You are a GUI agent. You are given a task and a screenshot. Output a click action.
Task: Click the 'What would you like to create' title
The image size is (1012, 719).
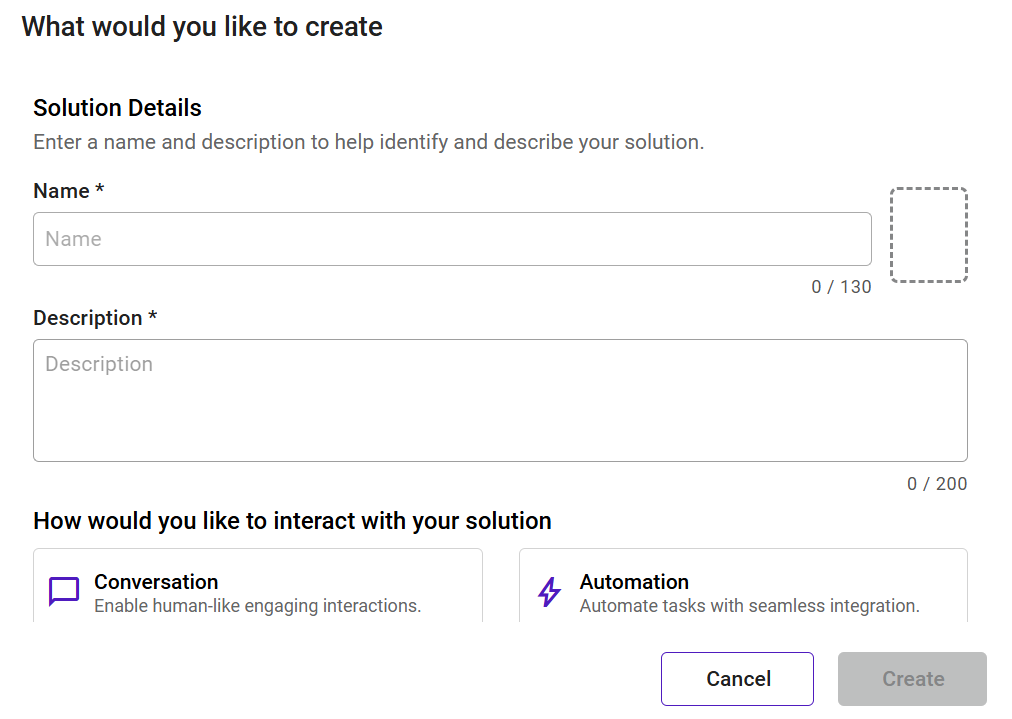(x=202, y=26)
